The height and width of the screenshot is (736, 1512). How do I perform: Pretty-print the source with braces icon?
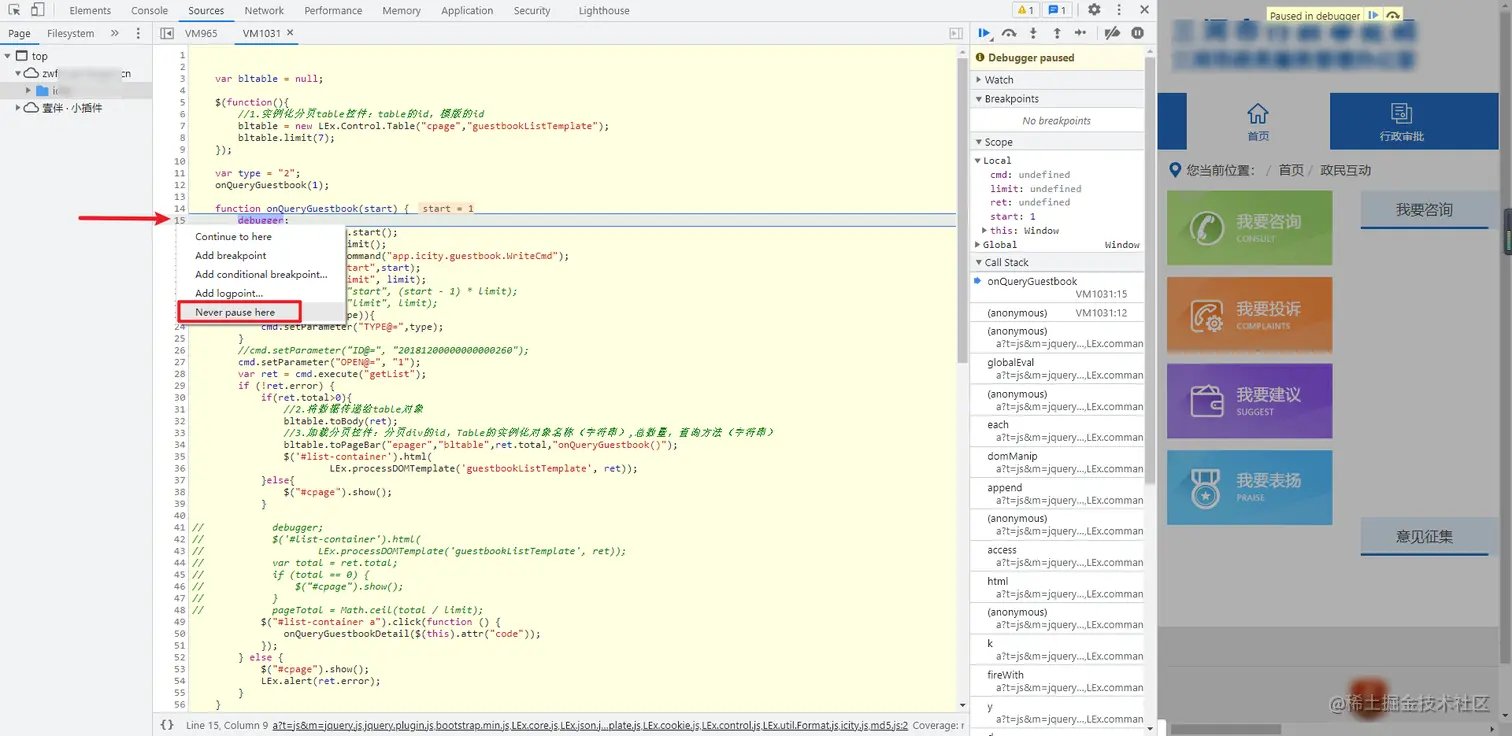click(x=167, y=725)
